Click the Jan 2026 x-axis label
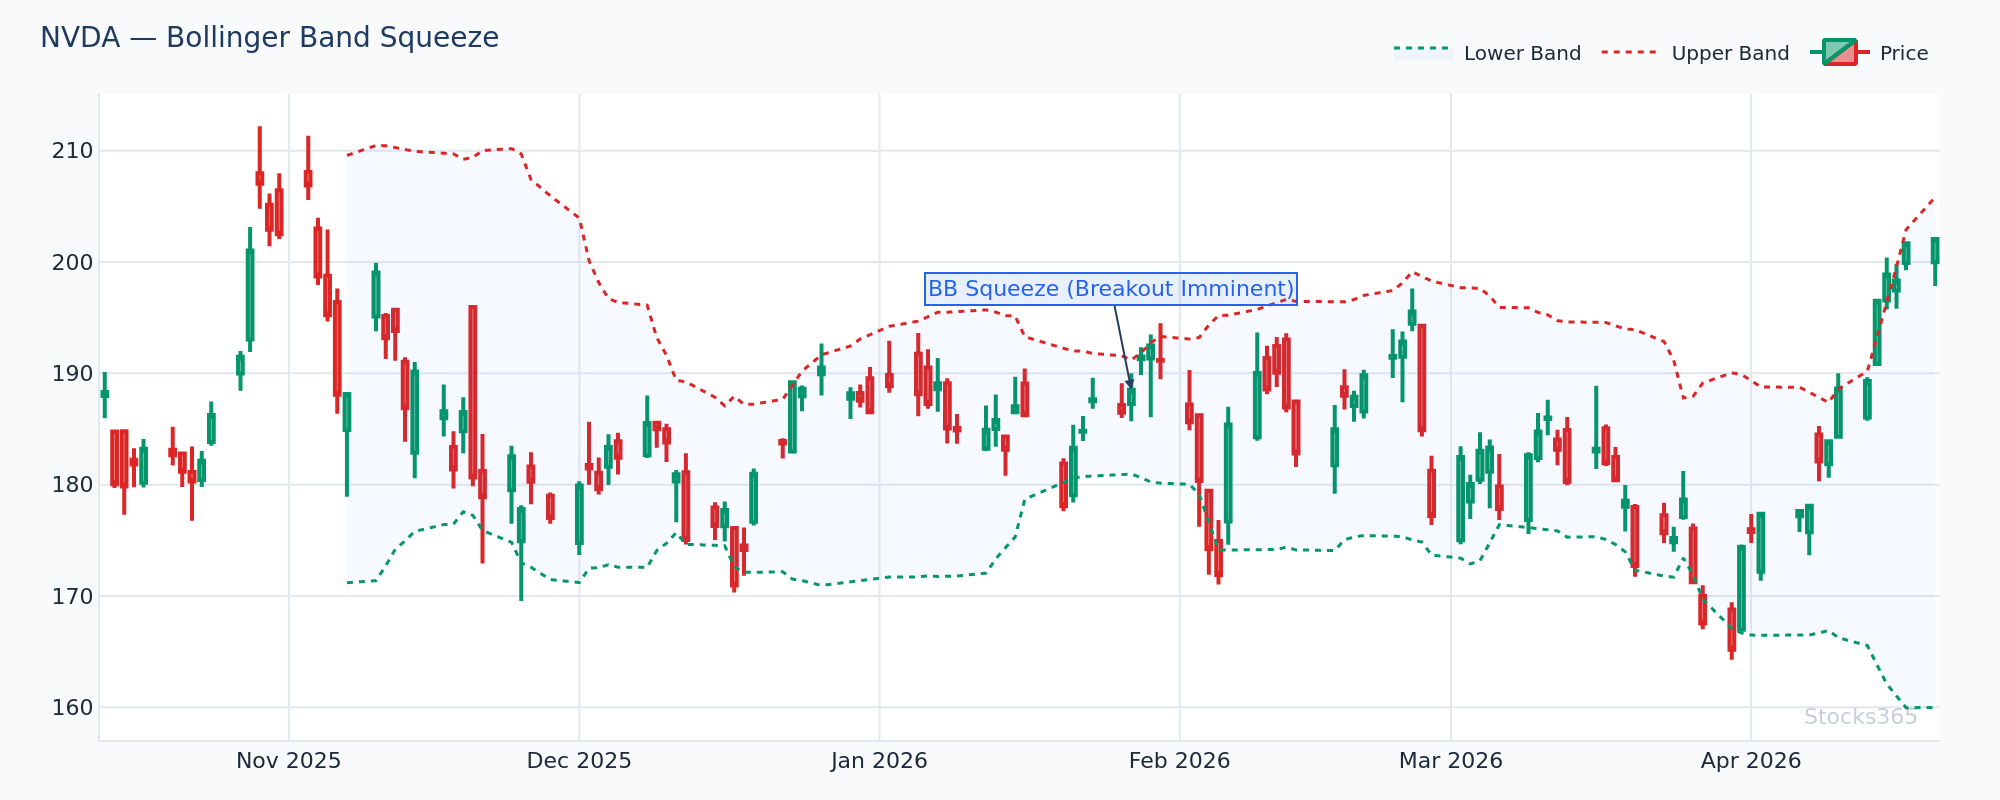Screen dimensions: 2000x800 coord(879,761)
